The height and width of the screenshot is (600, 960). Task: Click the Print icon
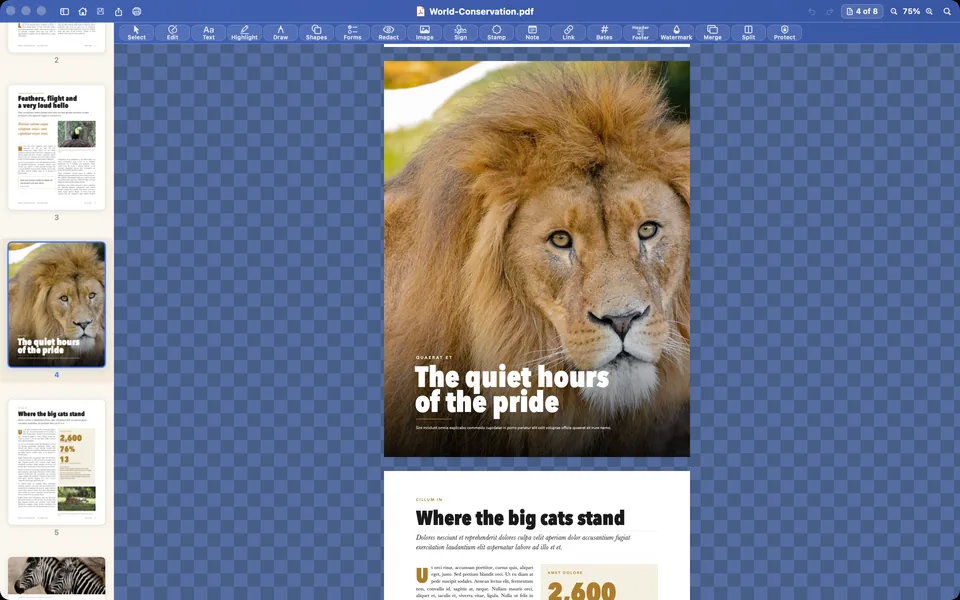[137, 12]
